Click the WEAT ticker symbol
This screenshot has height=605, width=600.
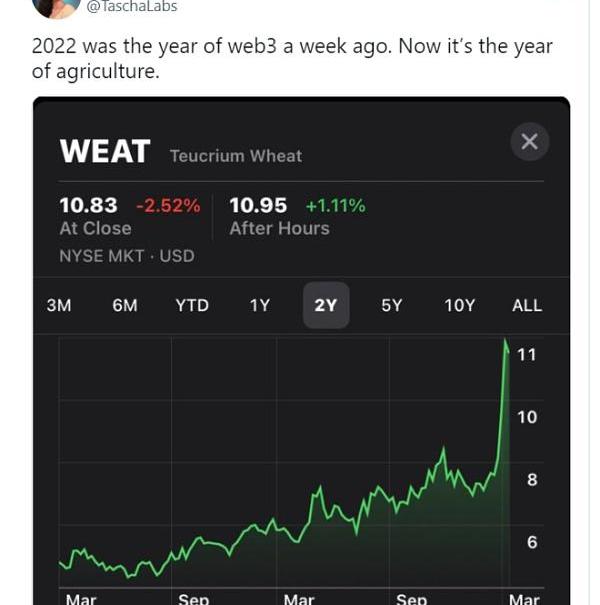click(105, 152)
